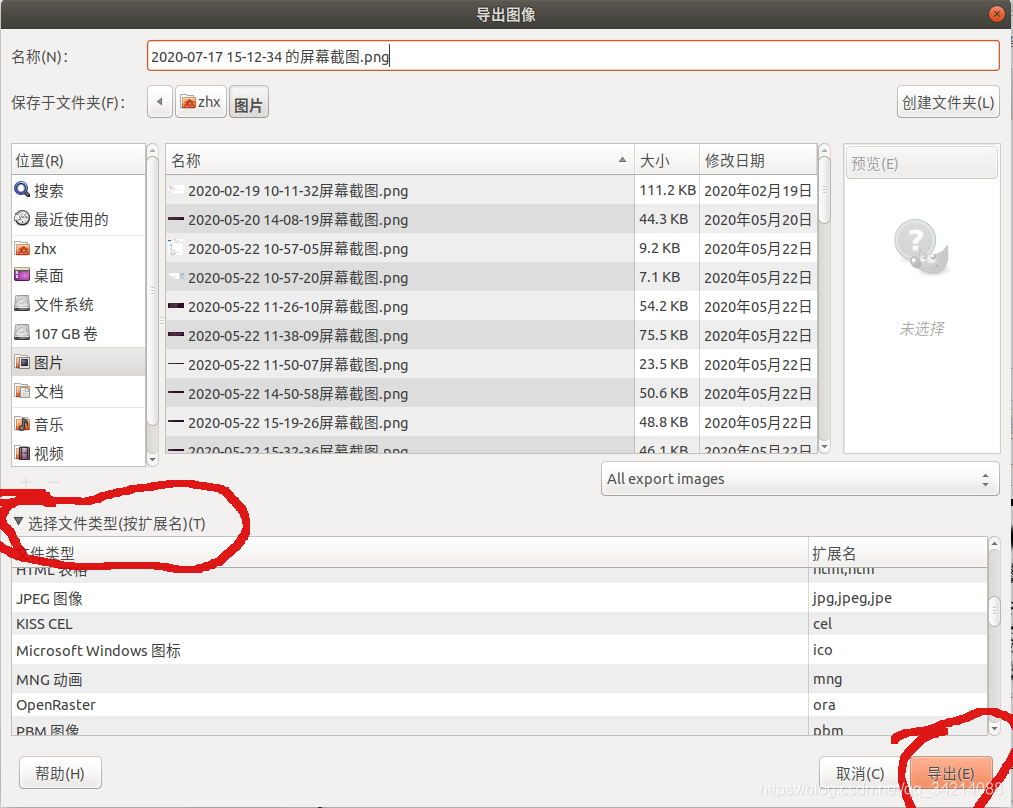Select MNG 动画 file type
Image resolution: width=1013 pixels, height=808 pixels.
(x=410, y=679)
